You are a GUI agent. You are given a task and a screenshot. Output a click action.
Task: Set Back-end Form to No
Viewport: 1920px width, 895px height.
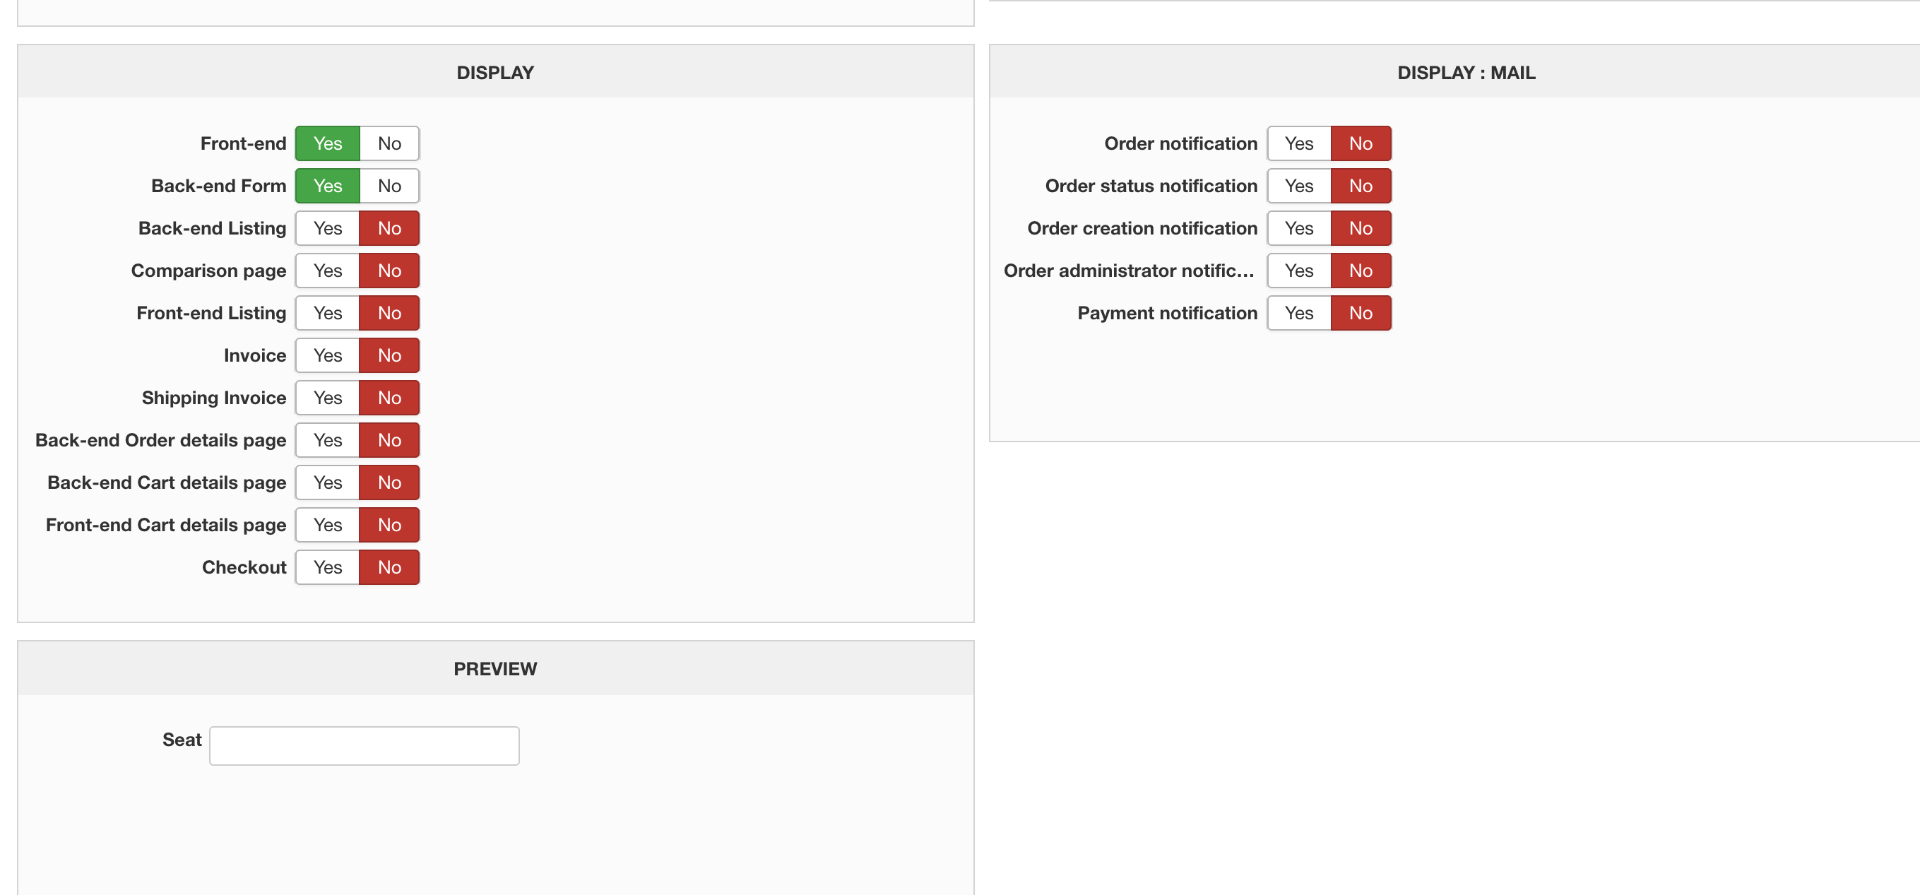(389, 186)
